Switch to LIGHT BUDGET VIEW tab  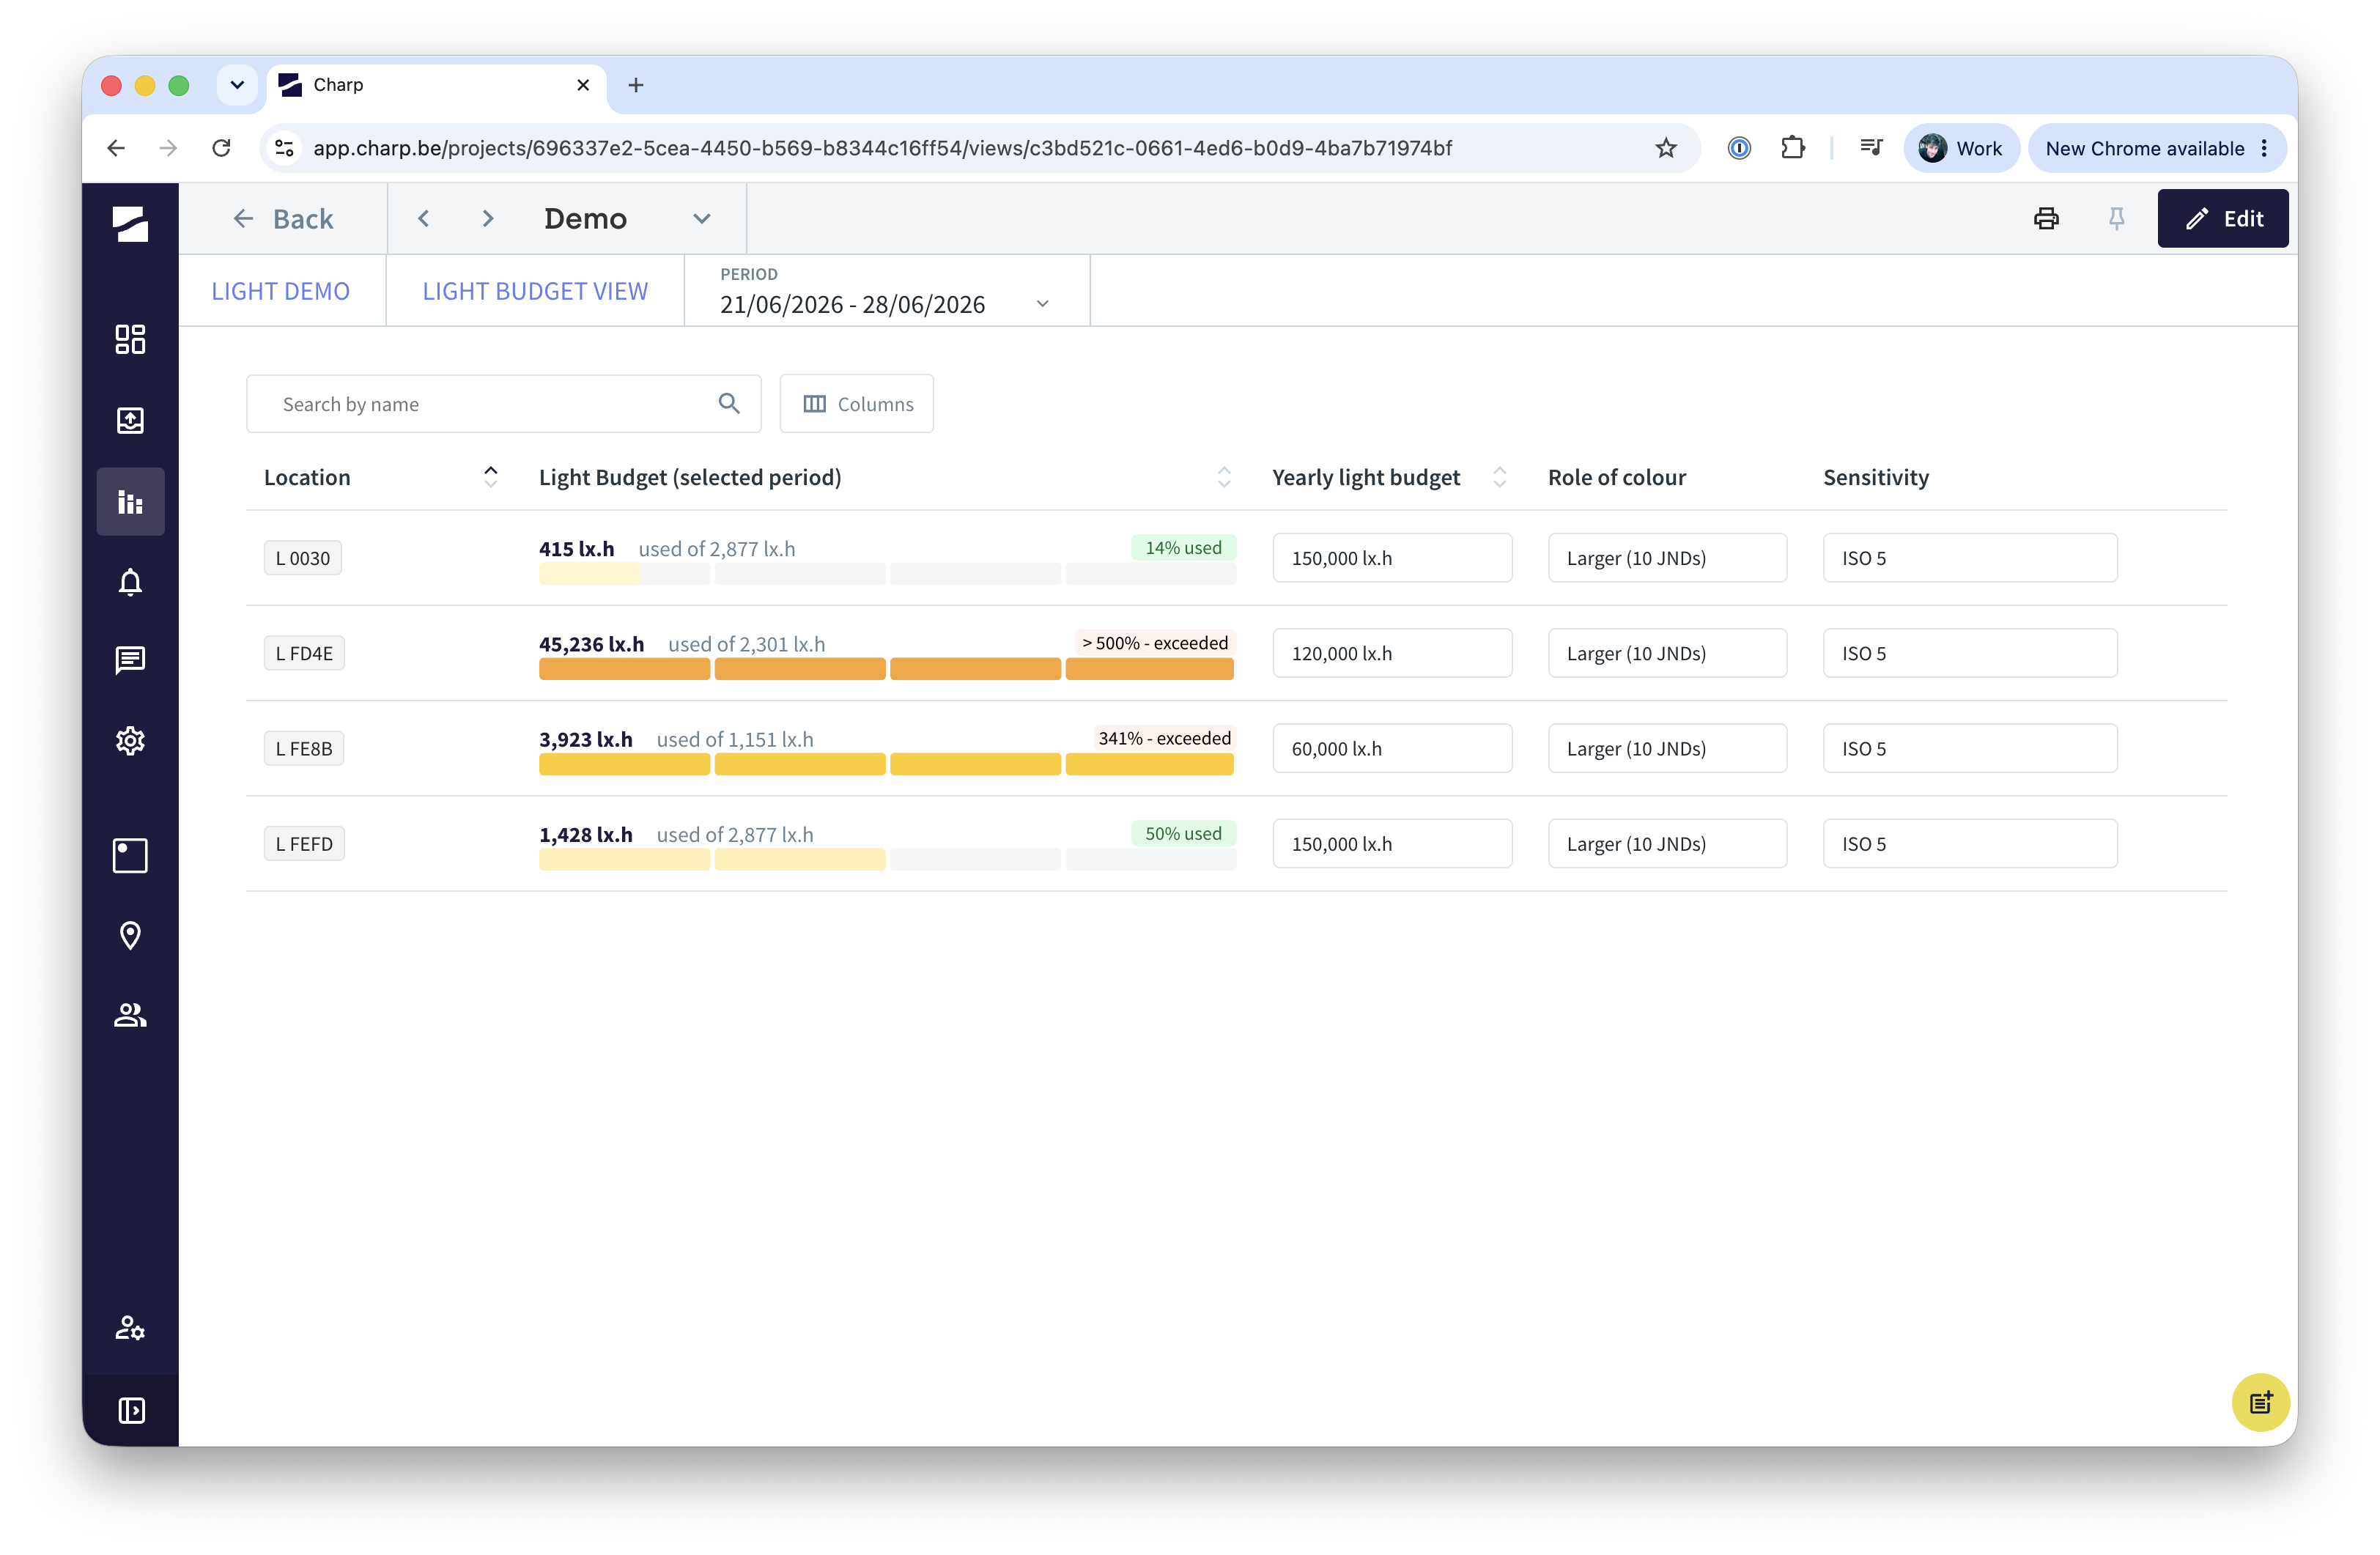point(535,291)
